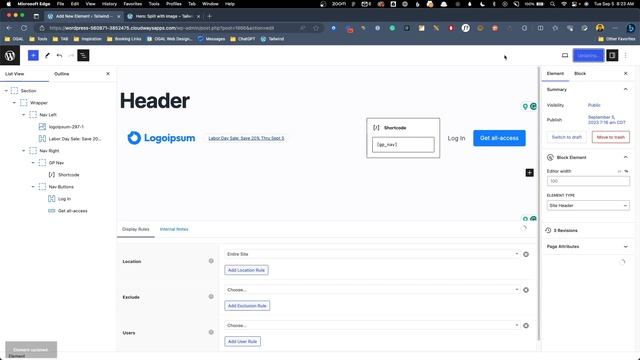Toggle the settings sidebar icon

tap(612, 56)
